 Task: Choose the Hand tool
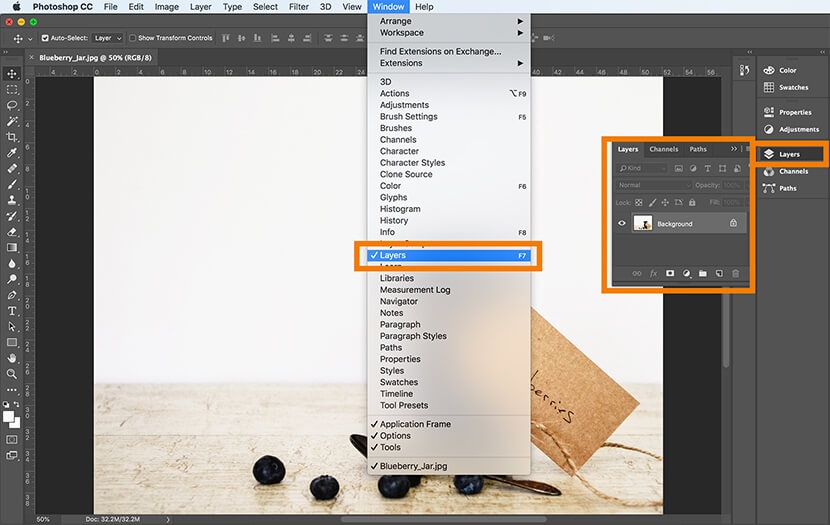tap(12, 357)
